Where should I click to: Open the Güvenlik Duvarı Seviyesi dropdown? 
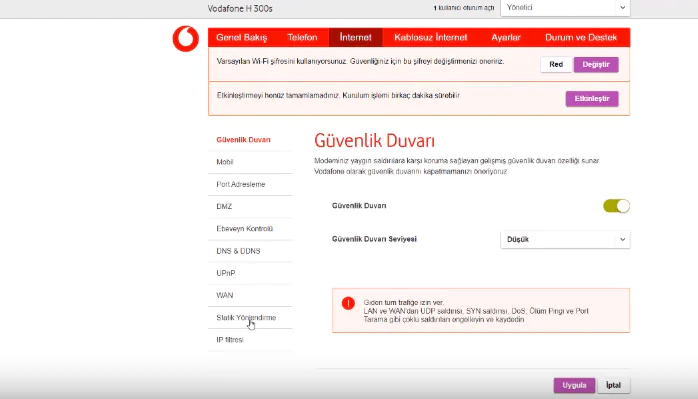coord(565,240)
